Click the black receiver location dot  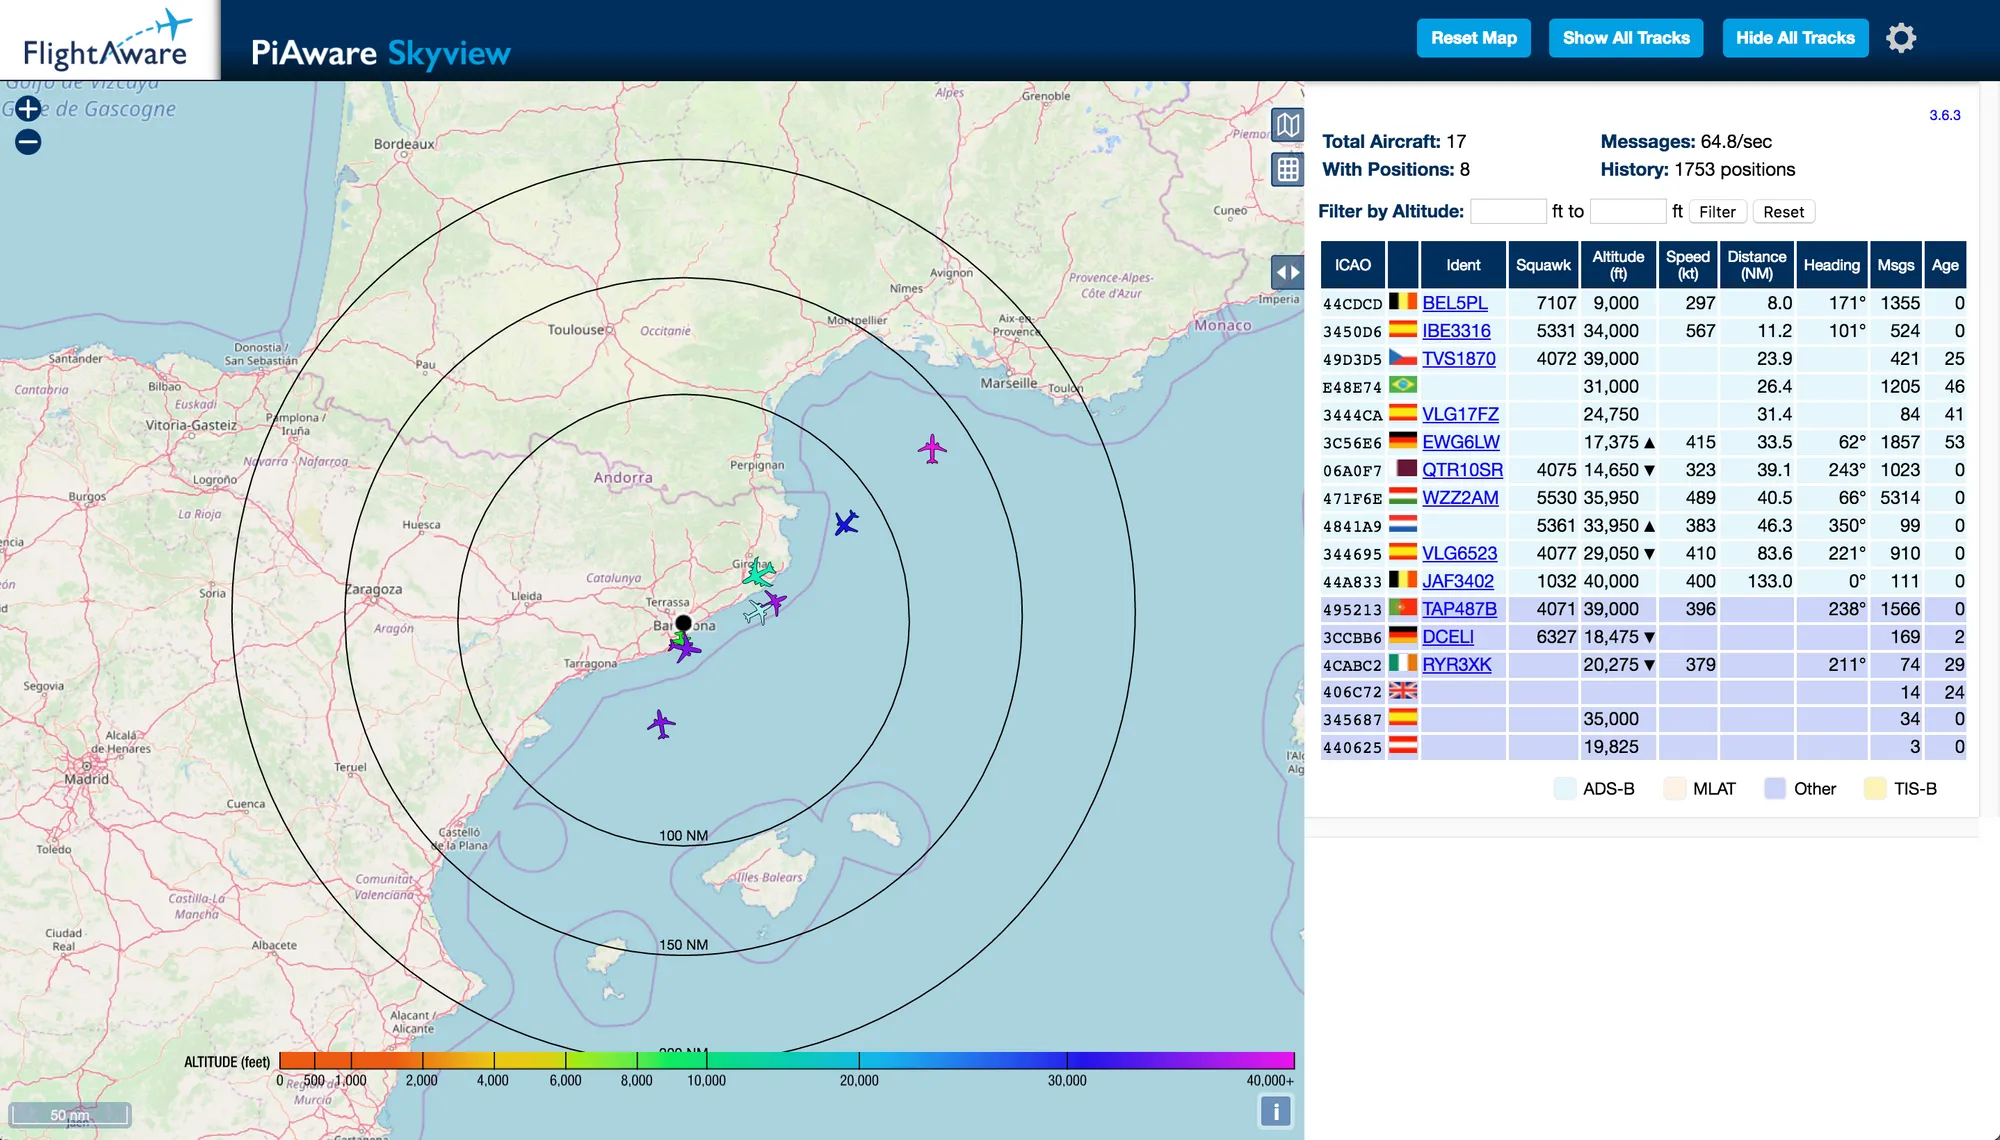[x=683, y=623]
